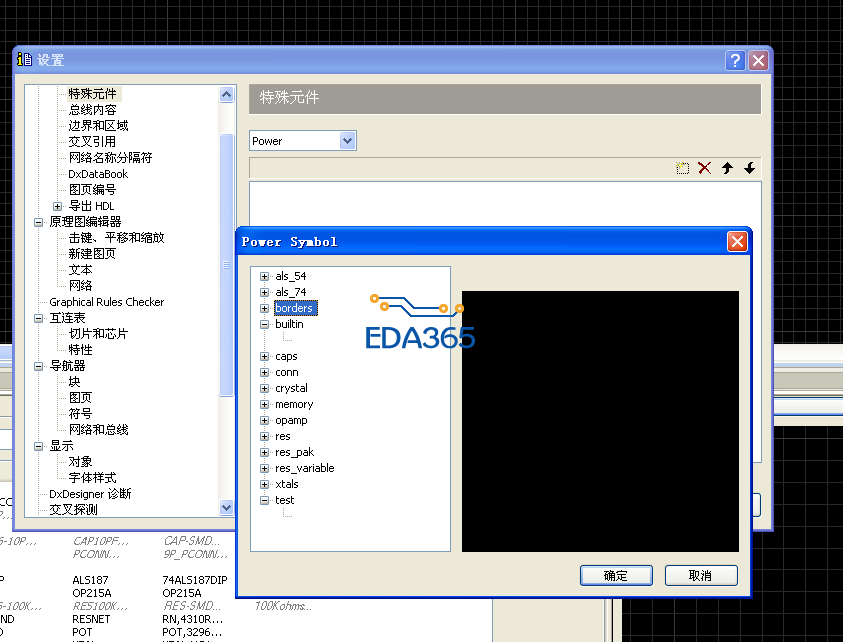Open the Power dropdown combo box
843x642 pixels.
coord(347,141)
